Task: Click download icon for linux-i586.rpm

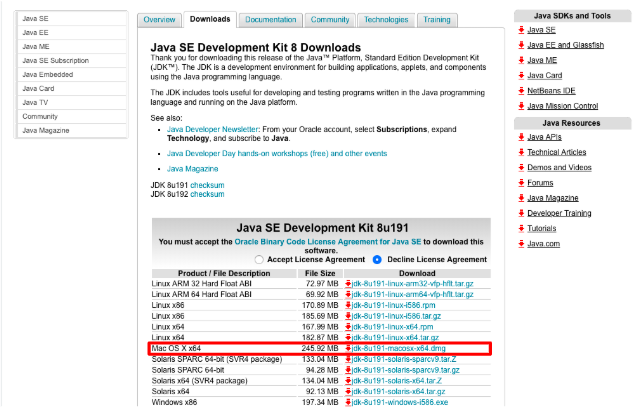Action: pyautogui.click(x=348, y=305)
